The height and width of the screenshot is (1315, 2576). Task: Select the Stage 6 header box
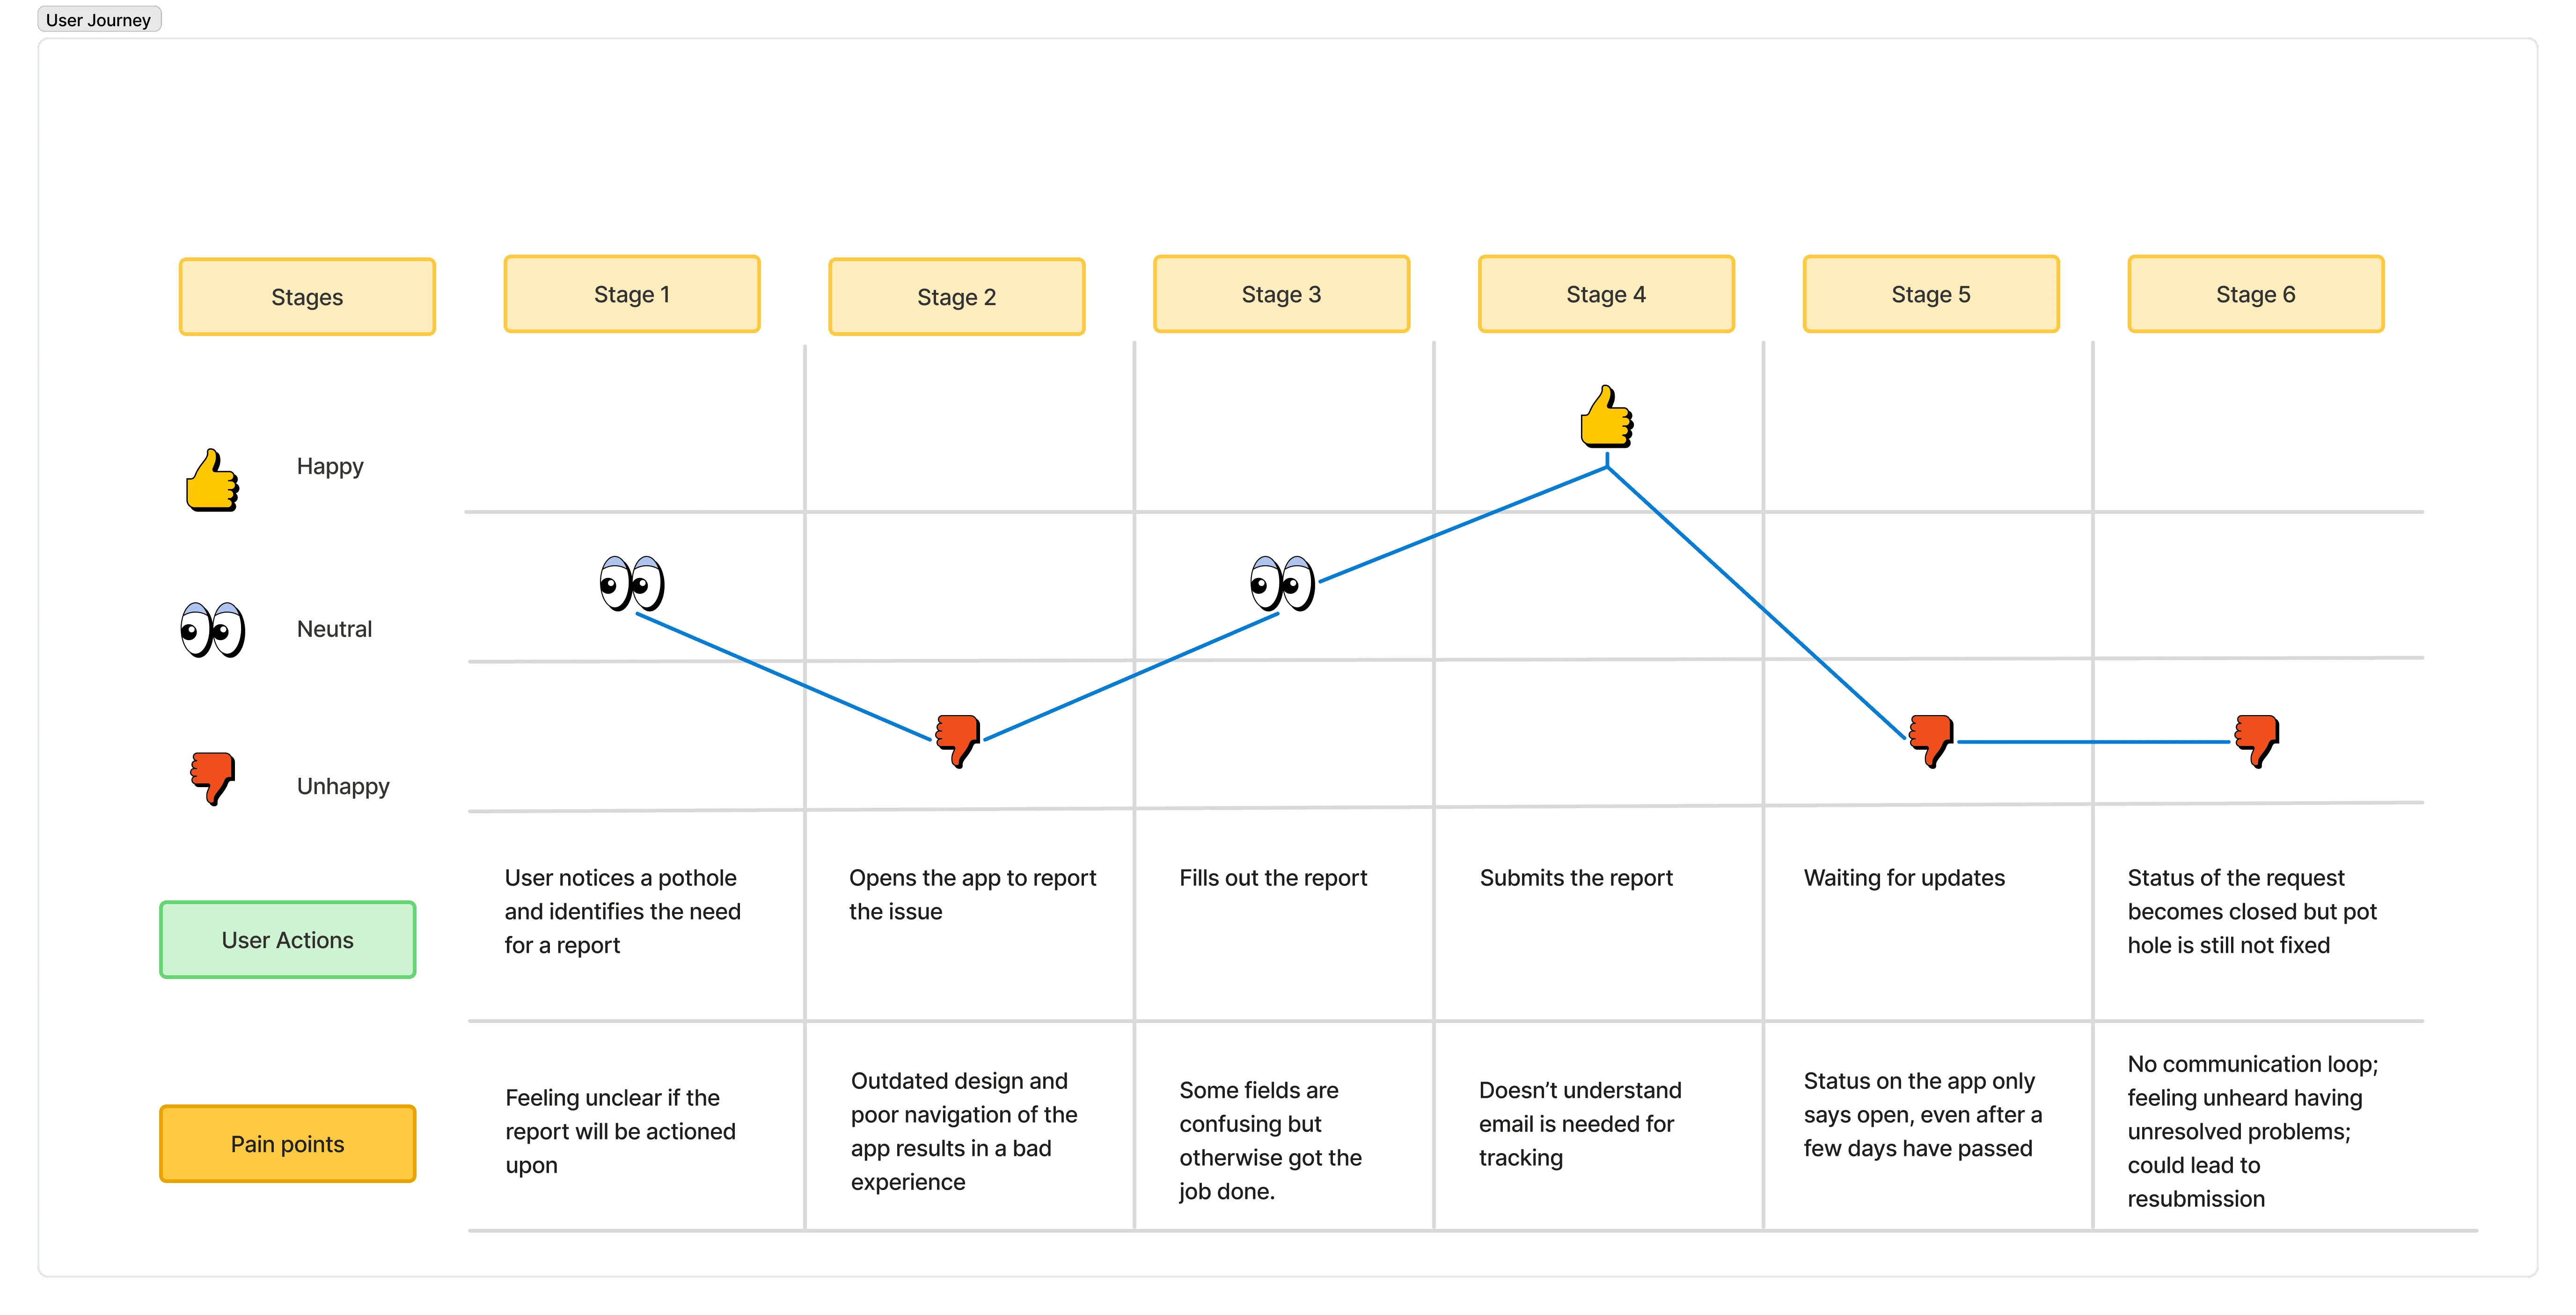pyautogui.click(x=2255, y=294)
